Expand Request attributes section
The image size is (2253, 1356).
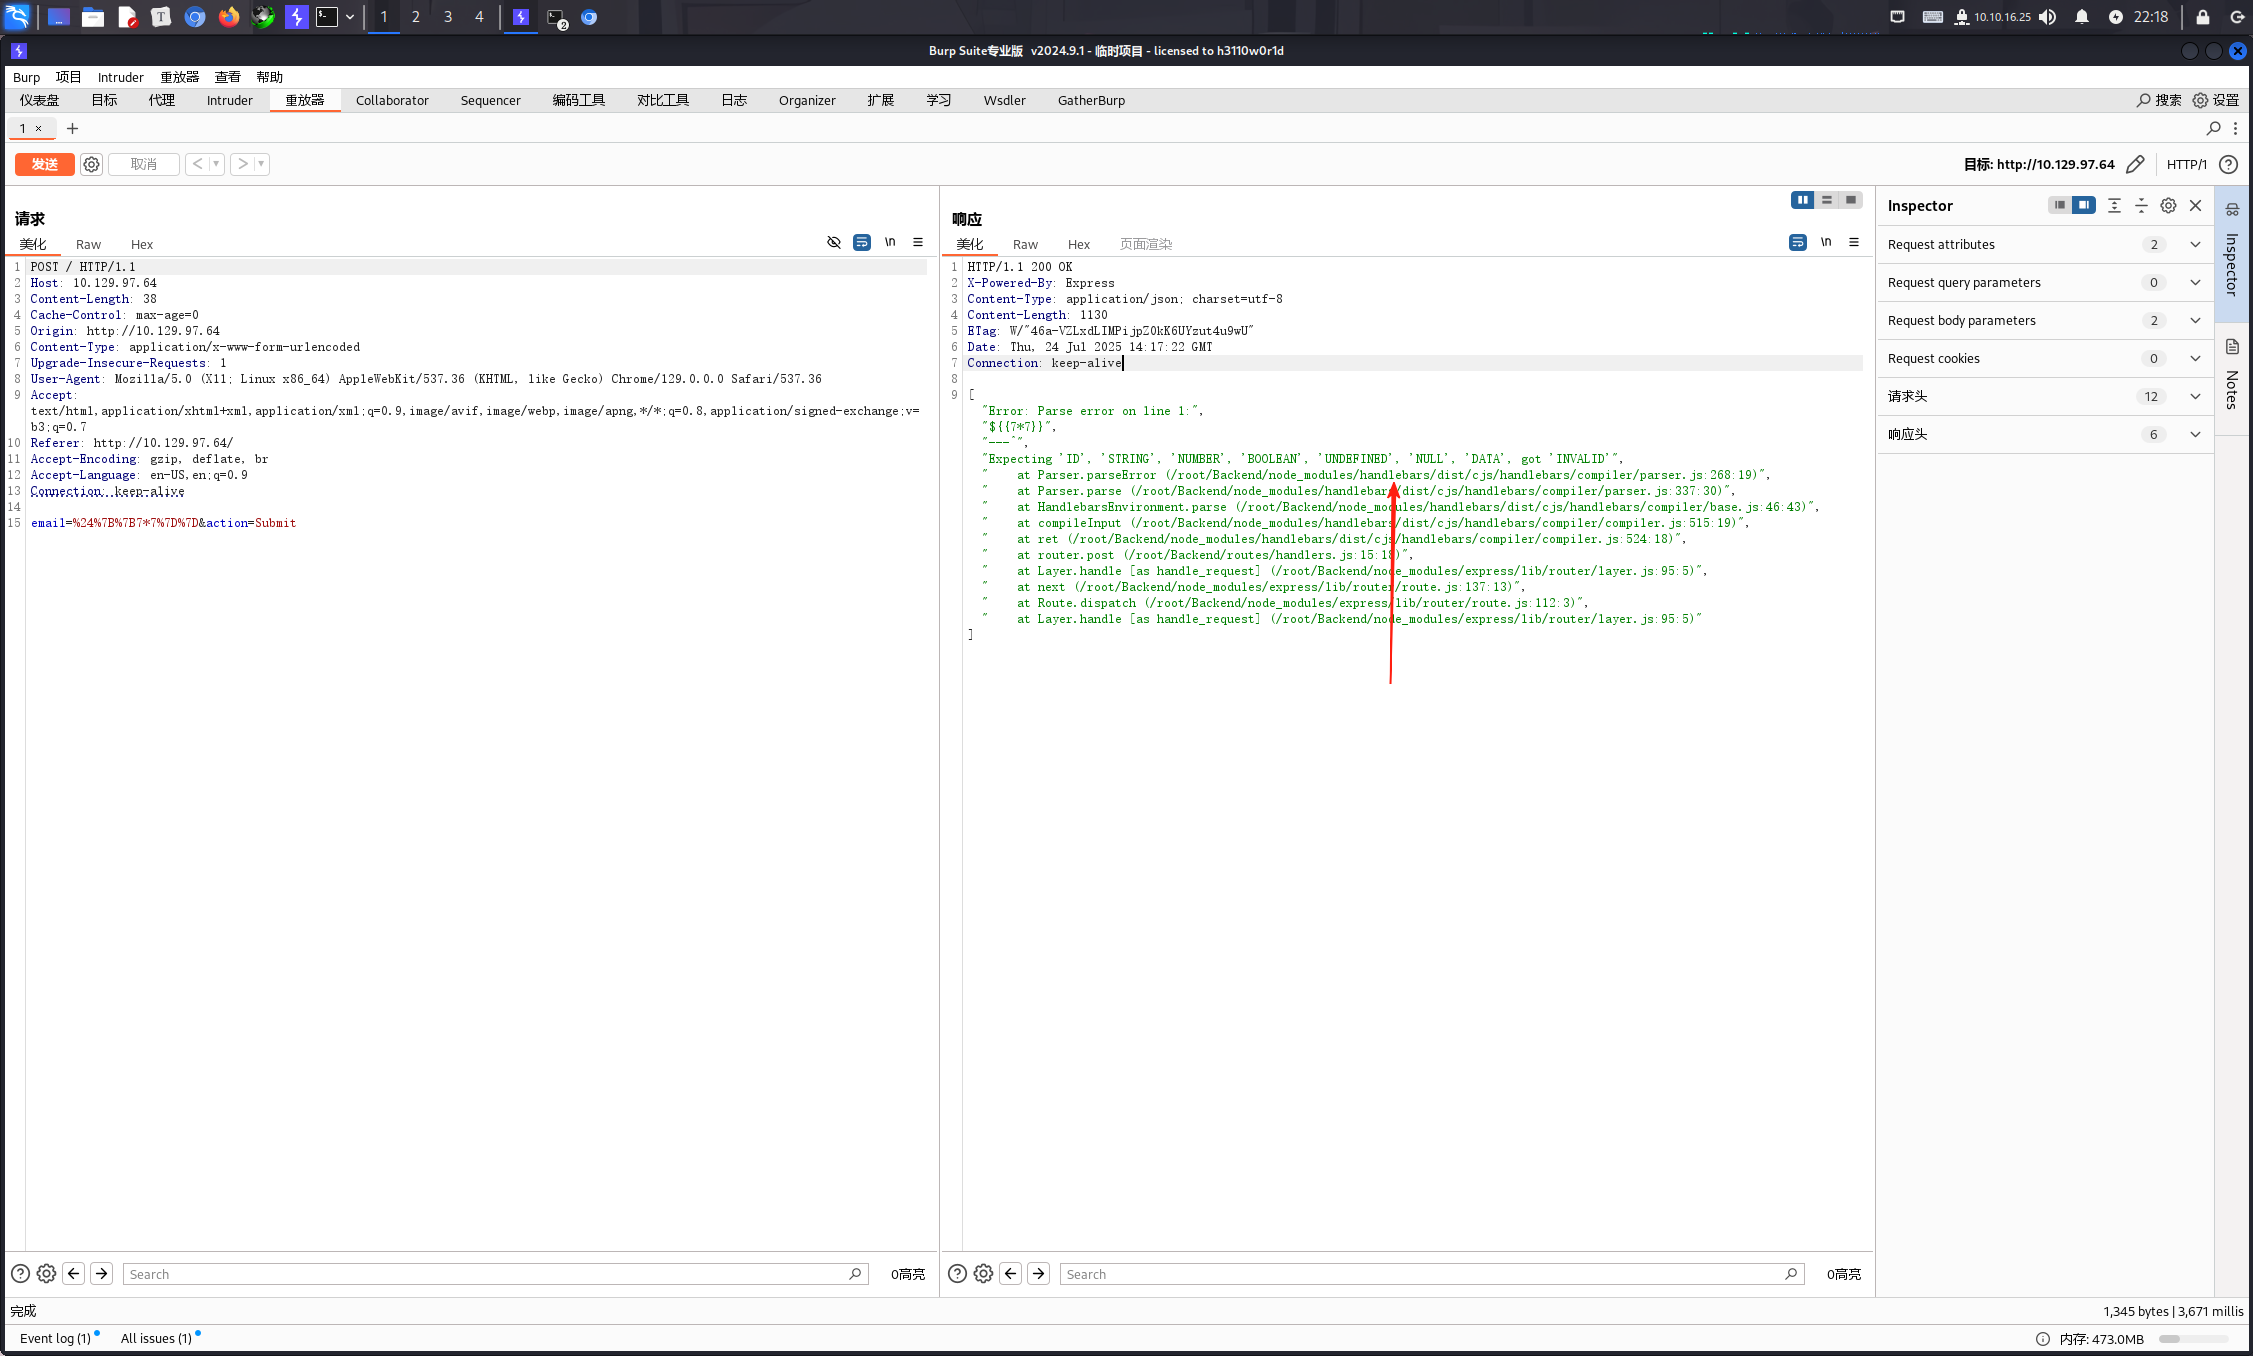[2195, 244]
